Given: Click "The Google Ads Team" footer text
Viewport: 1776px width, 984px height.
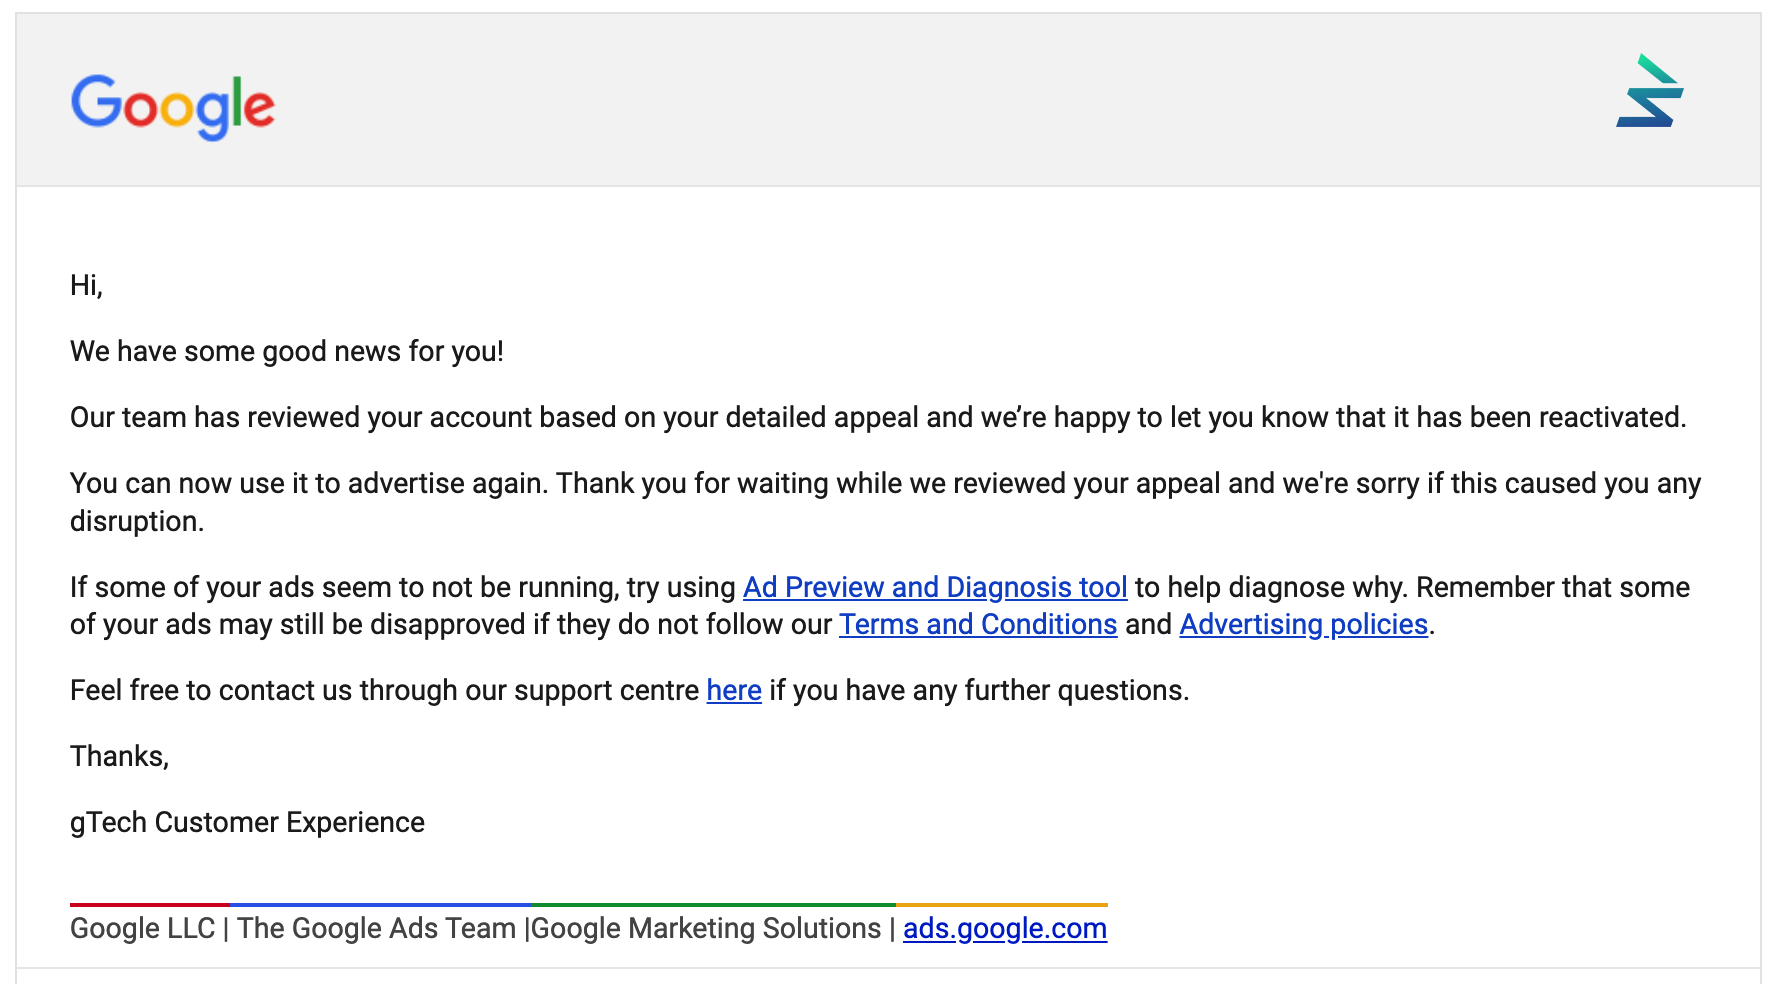Looking at the screenshot, I should [x=376, y=928].
